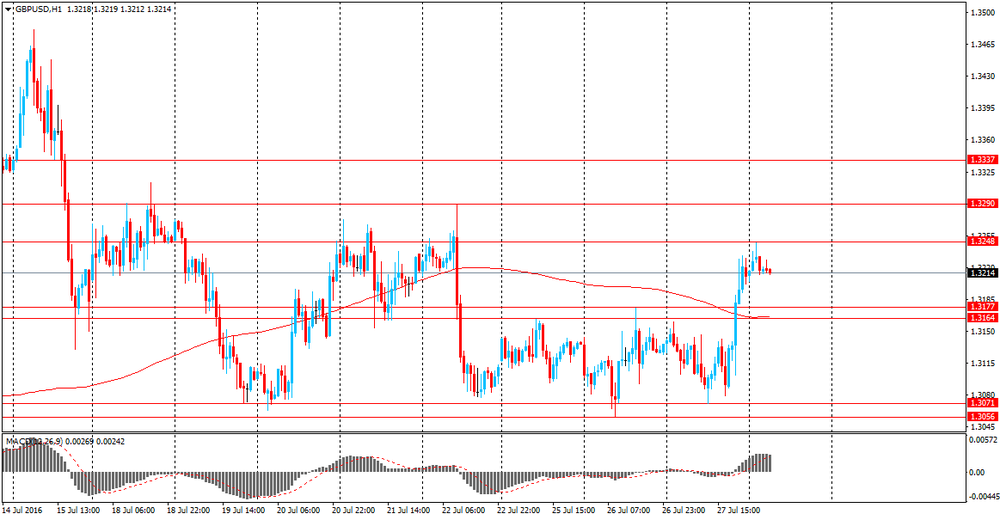Viewport: 1000px width, 520px height.
Task: Select the 1.3177 red price level tag
Action: (x=982, y=307)
